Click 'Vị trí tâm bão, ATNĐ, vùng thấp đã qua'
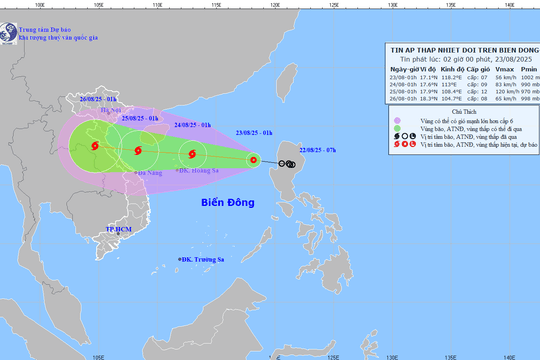The height and width of the screenshot is (360, 540). pos(469,137)
